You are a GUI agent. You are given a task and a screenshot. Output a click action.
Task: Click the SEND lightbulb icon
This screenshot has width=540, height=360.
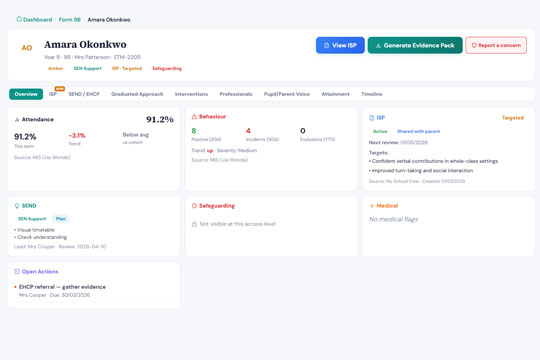tap(17, 206)
